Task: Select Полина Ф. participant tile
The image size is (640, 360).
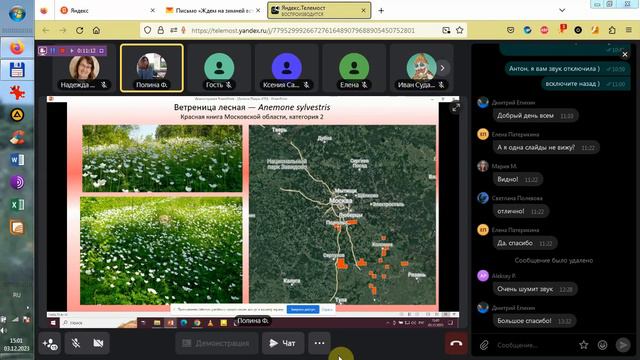Action: tap(151, 68)
